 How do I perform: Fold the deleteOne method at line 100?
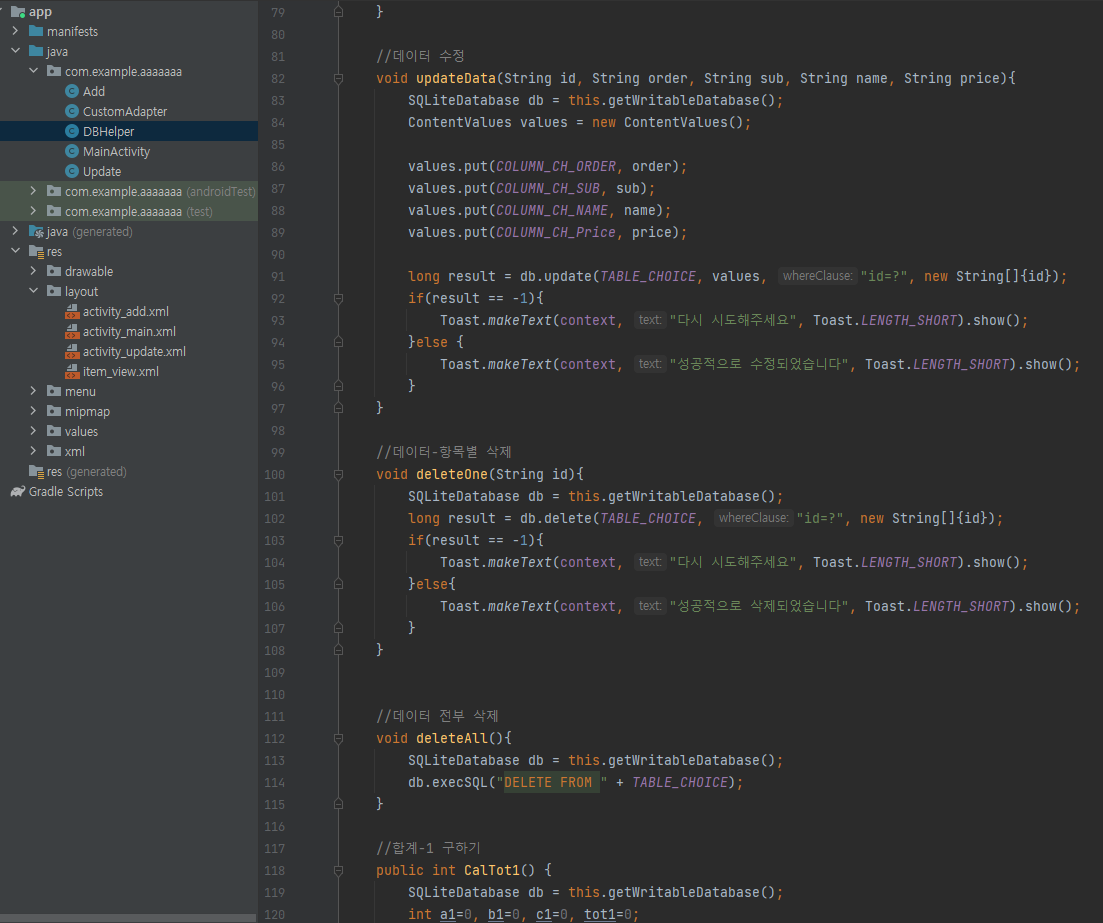pos(338,475)
